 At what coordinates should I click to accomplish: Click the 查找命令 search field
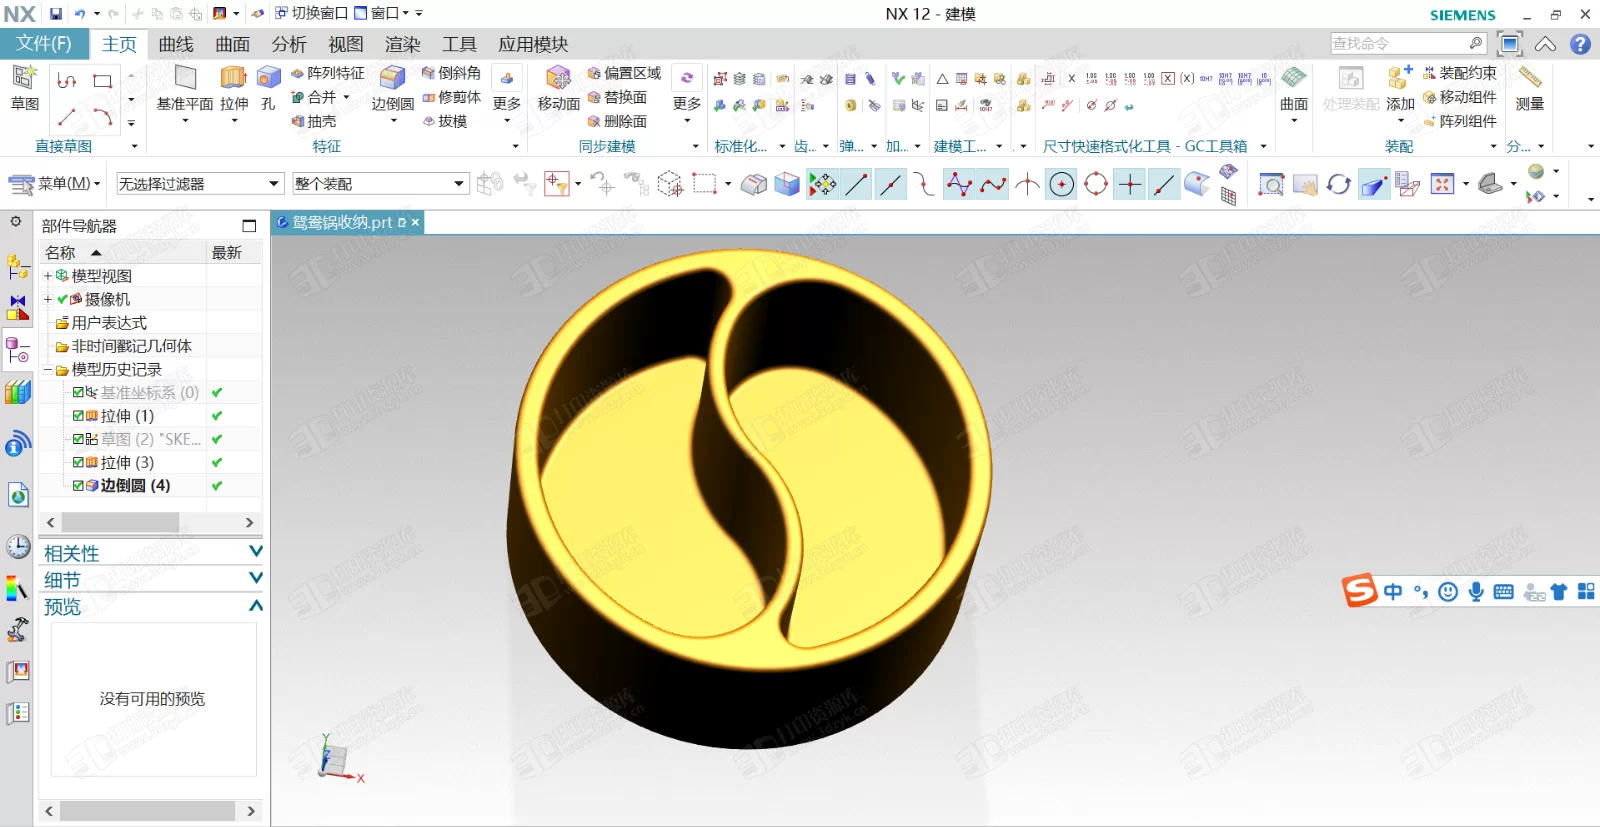point(1408,43)
